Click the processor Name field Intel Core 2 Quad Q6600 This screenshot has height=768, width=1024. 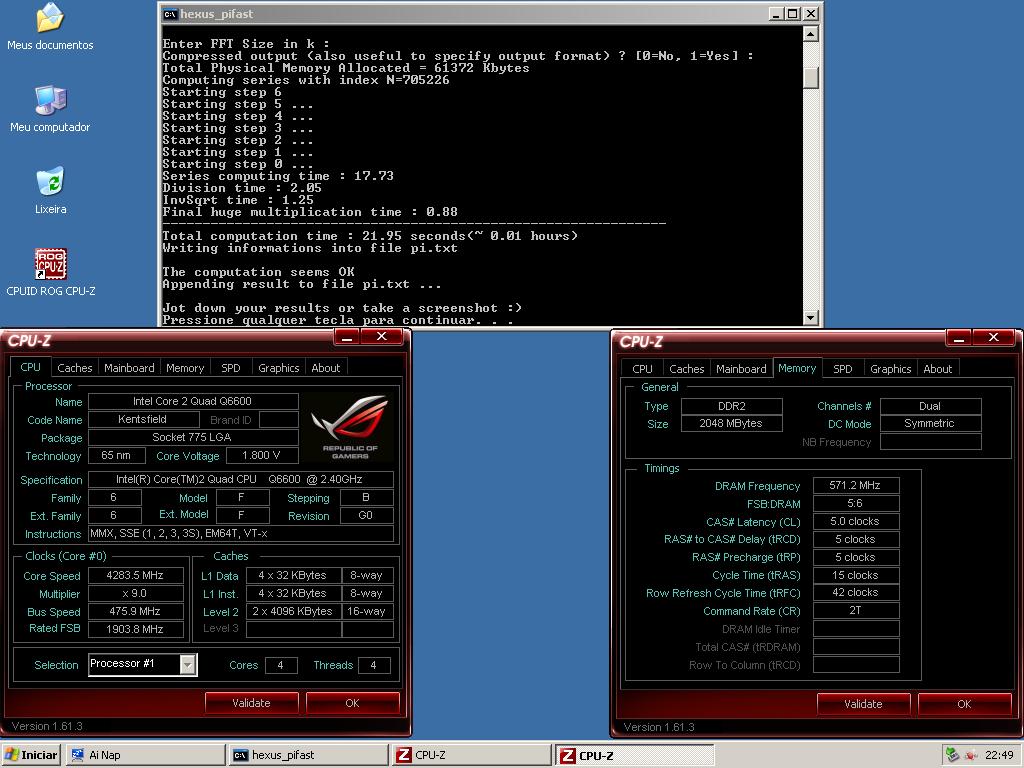(x=193, y=402)
